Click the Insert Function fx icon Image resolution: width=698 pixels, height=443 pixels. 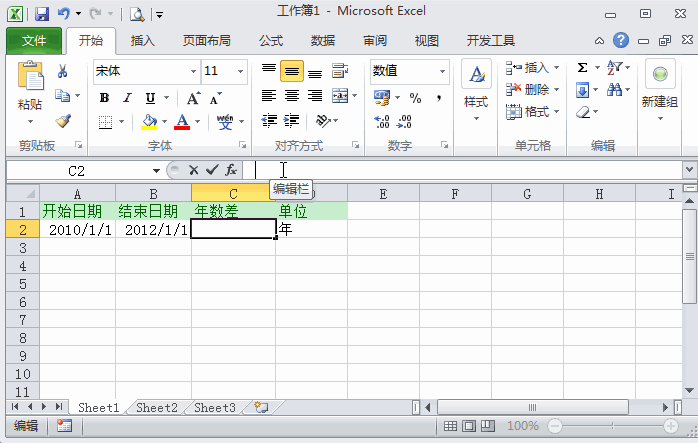231,170
